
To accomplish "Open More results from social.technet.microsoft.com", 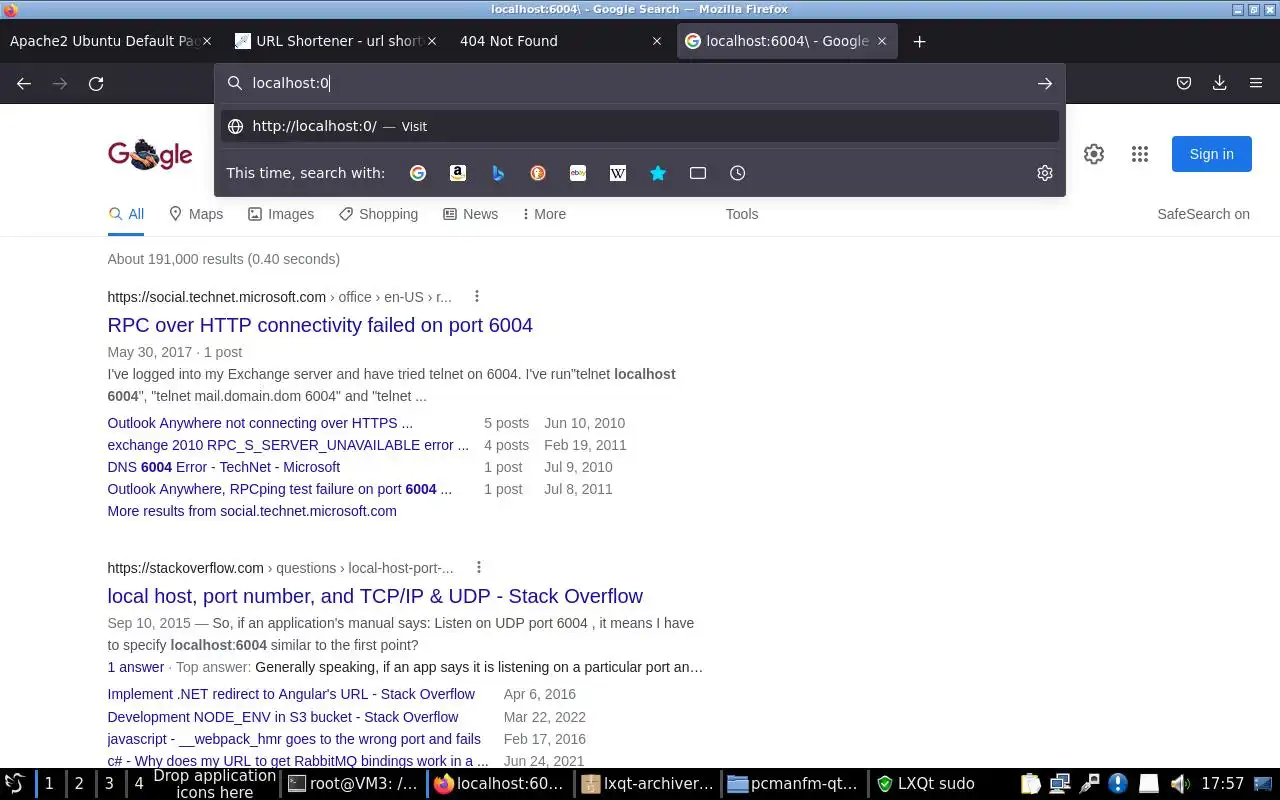I will 252,511.
